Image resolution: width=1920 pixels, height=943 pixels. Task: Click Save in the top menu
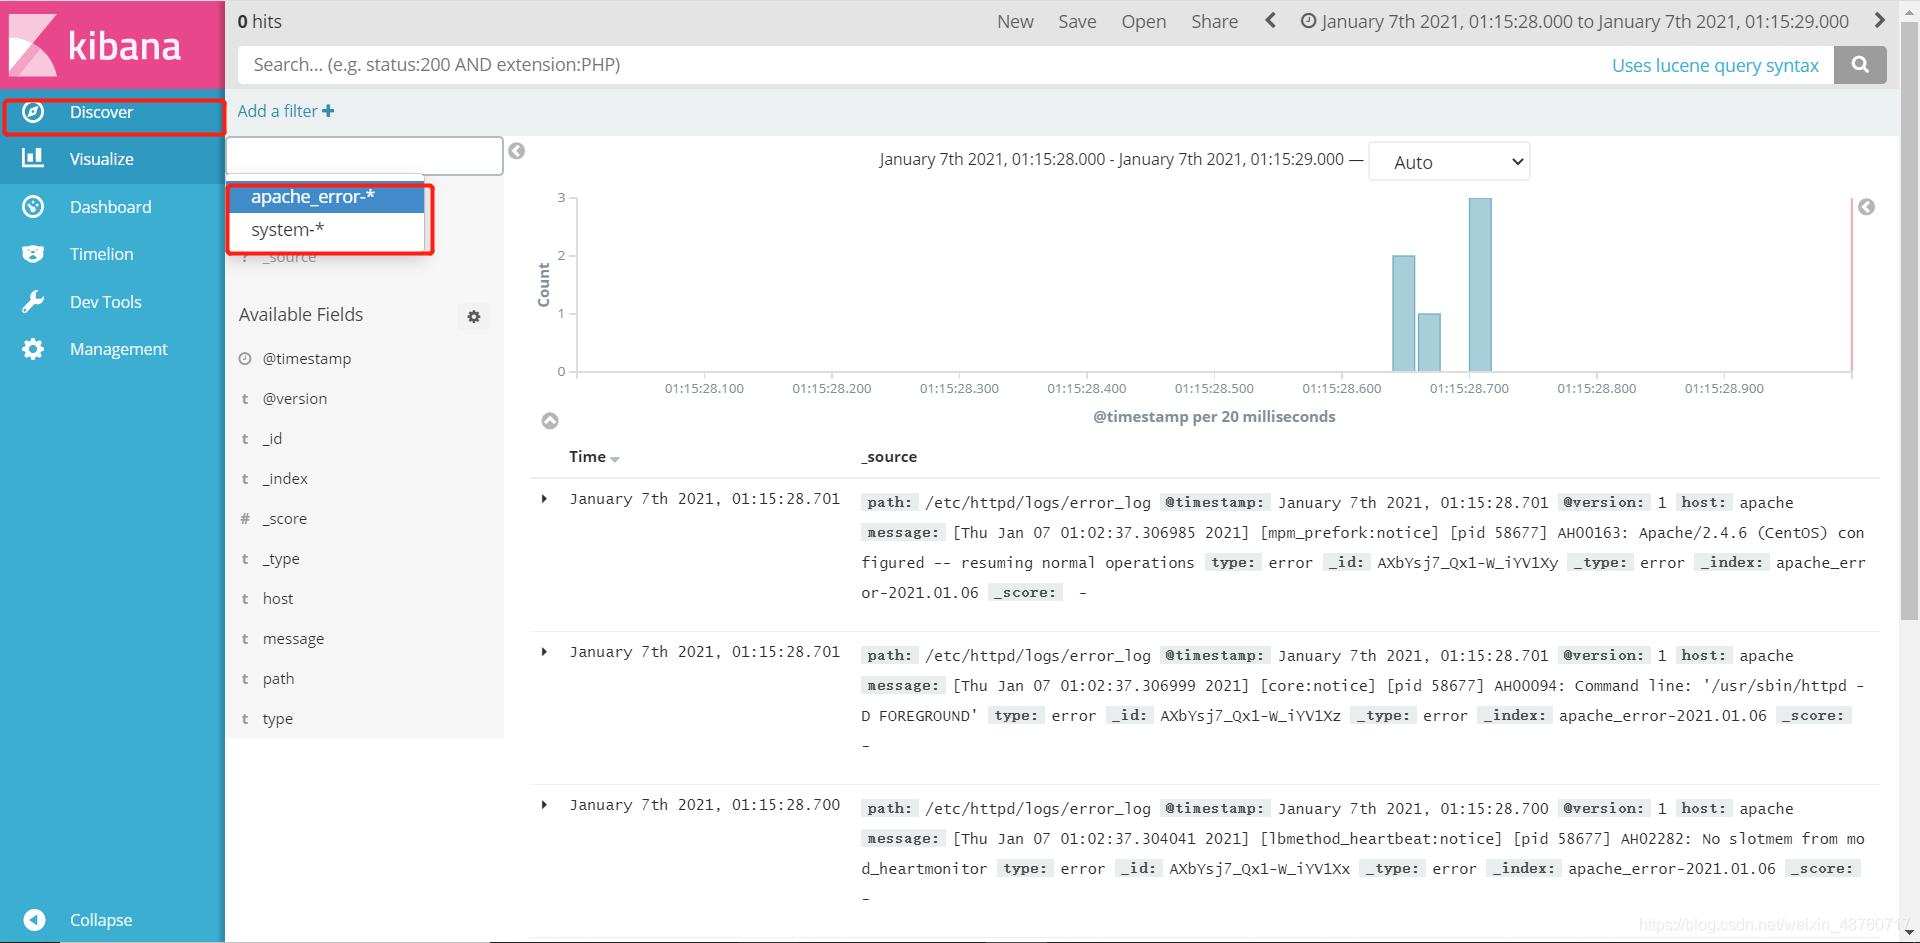coord(1077,21)
